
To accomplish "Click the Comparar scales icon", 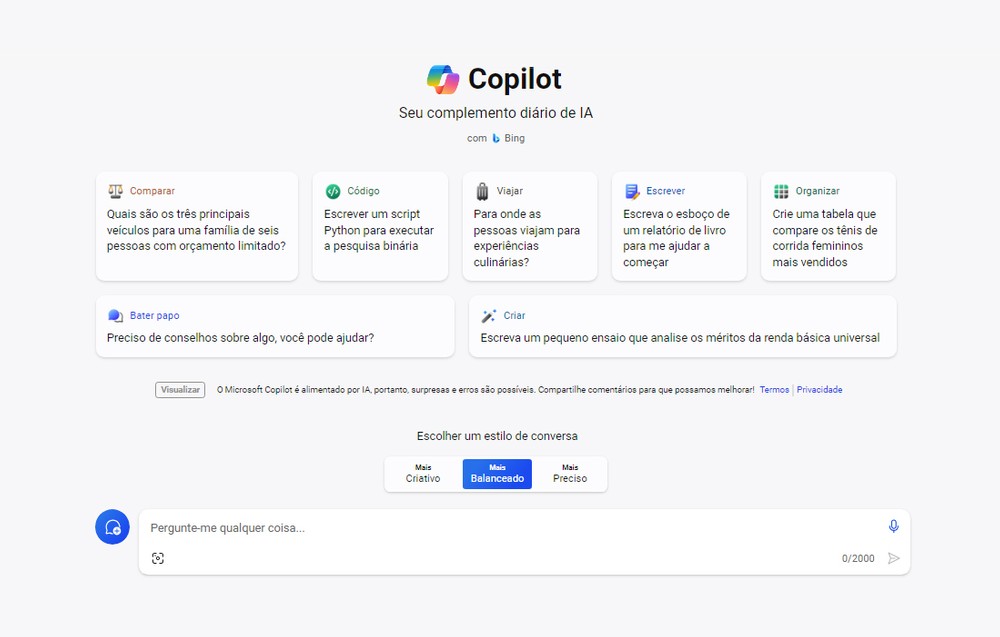I will coord(116,191).
